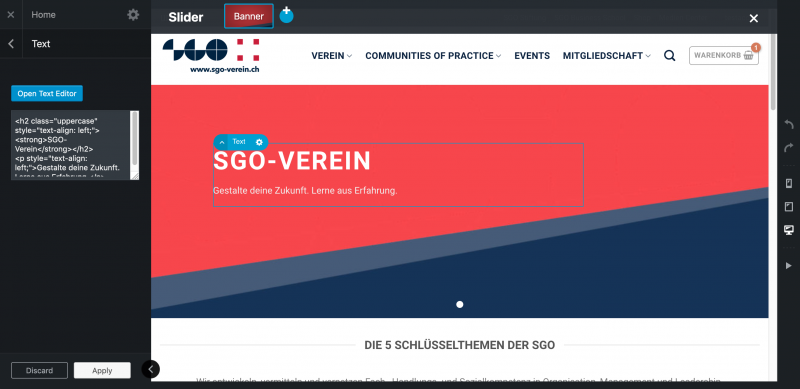Switch preview to mobile phone view
This screenshot has width=800, height=389.
tap(788, 183)
